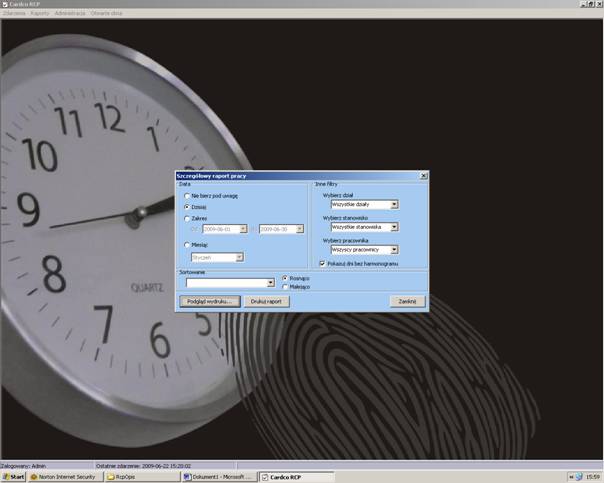Open the Otwarte dnia menu
The image size is (604, 483).
pos(106,13)
